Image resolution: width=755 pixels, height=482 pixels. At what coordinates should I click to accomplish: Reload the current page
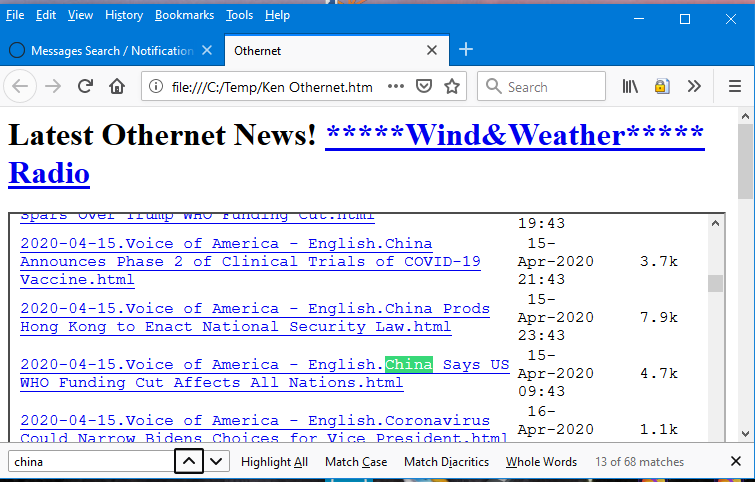(x=85, y=87)
